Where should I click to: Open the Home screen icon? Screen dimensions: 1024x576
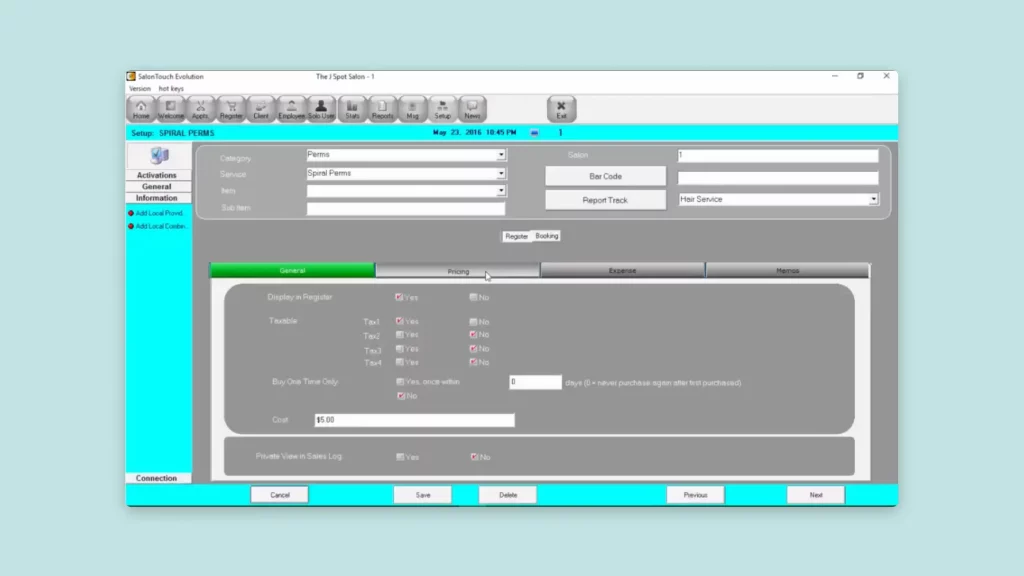[x=140, y=108]
